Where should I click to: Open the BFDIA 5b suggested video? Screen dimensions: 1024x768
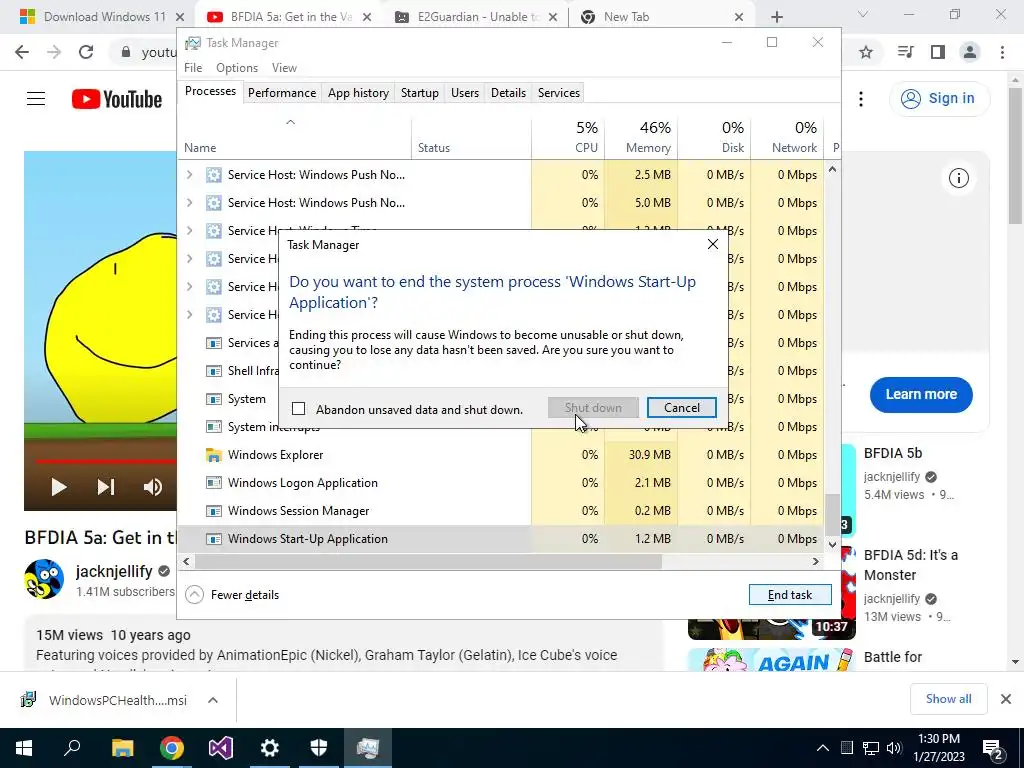point(893,453)
